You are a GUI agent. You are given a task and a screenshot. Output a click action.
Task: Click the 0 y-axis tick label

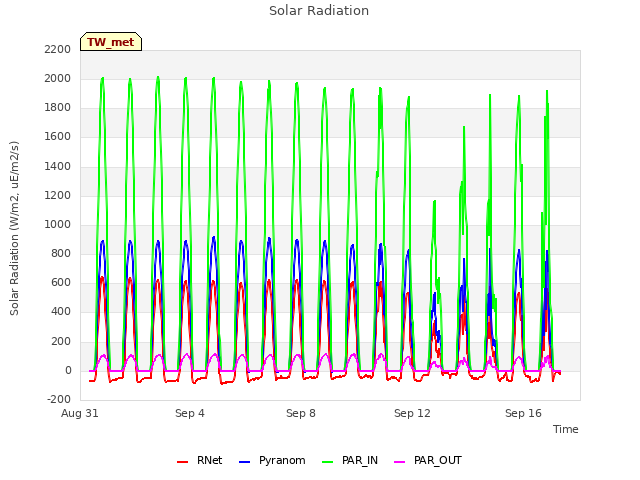[x=68, y=371]
